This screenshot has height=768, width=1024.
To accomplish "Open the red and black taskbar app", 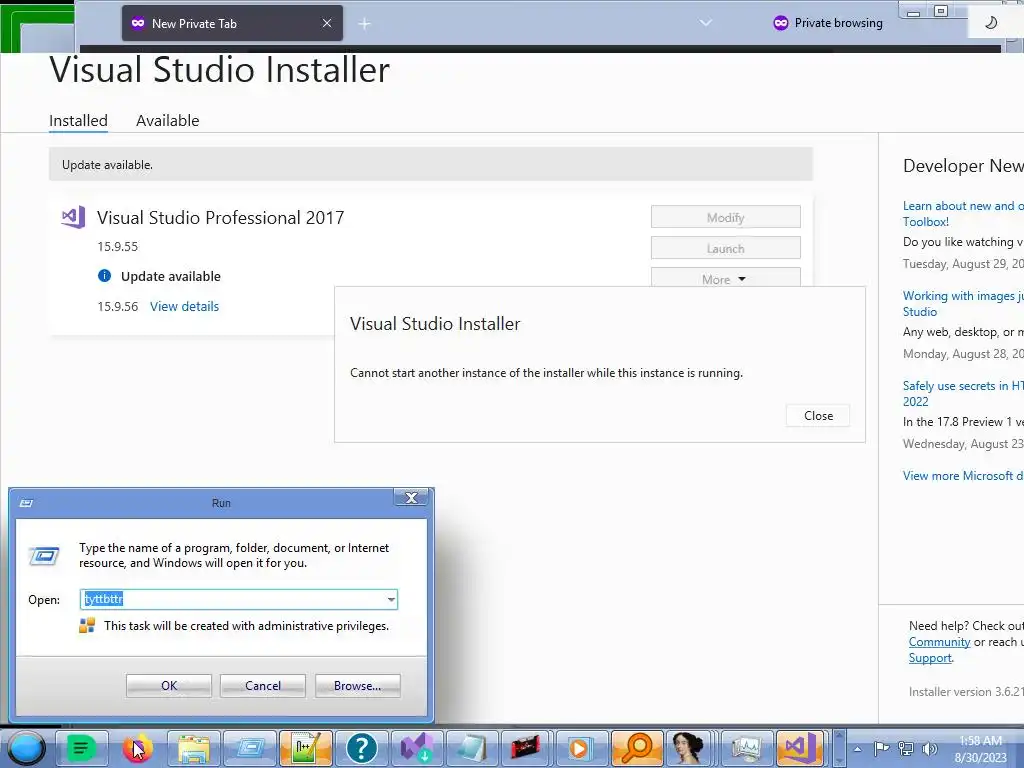I will pyautogui.click(x=526, y=748).
